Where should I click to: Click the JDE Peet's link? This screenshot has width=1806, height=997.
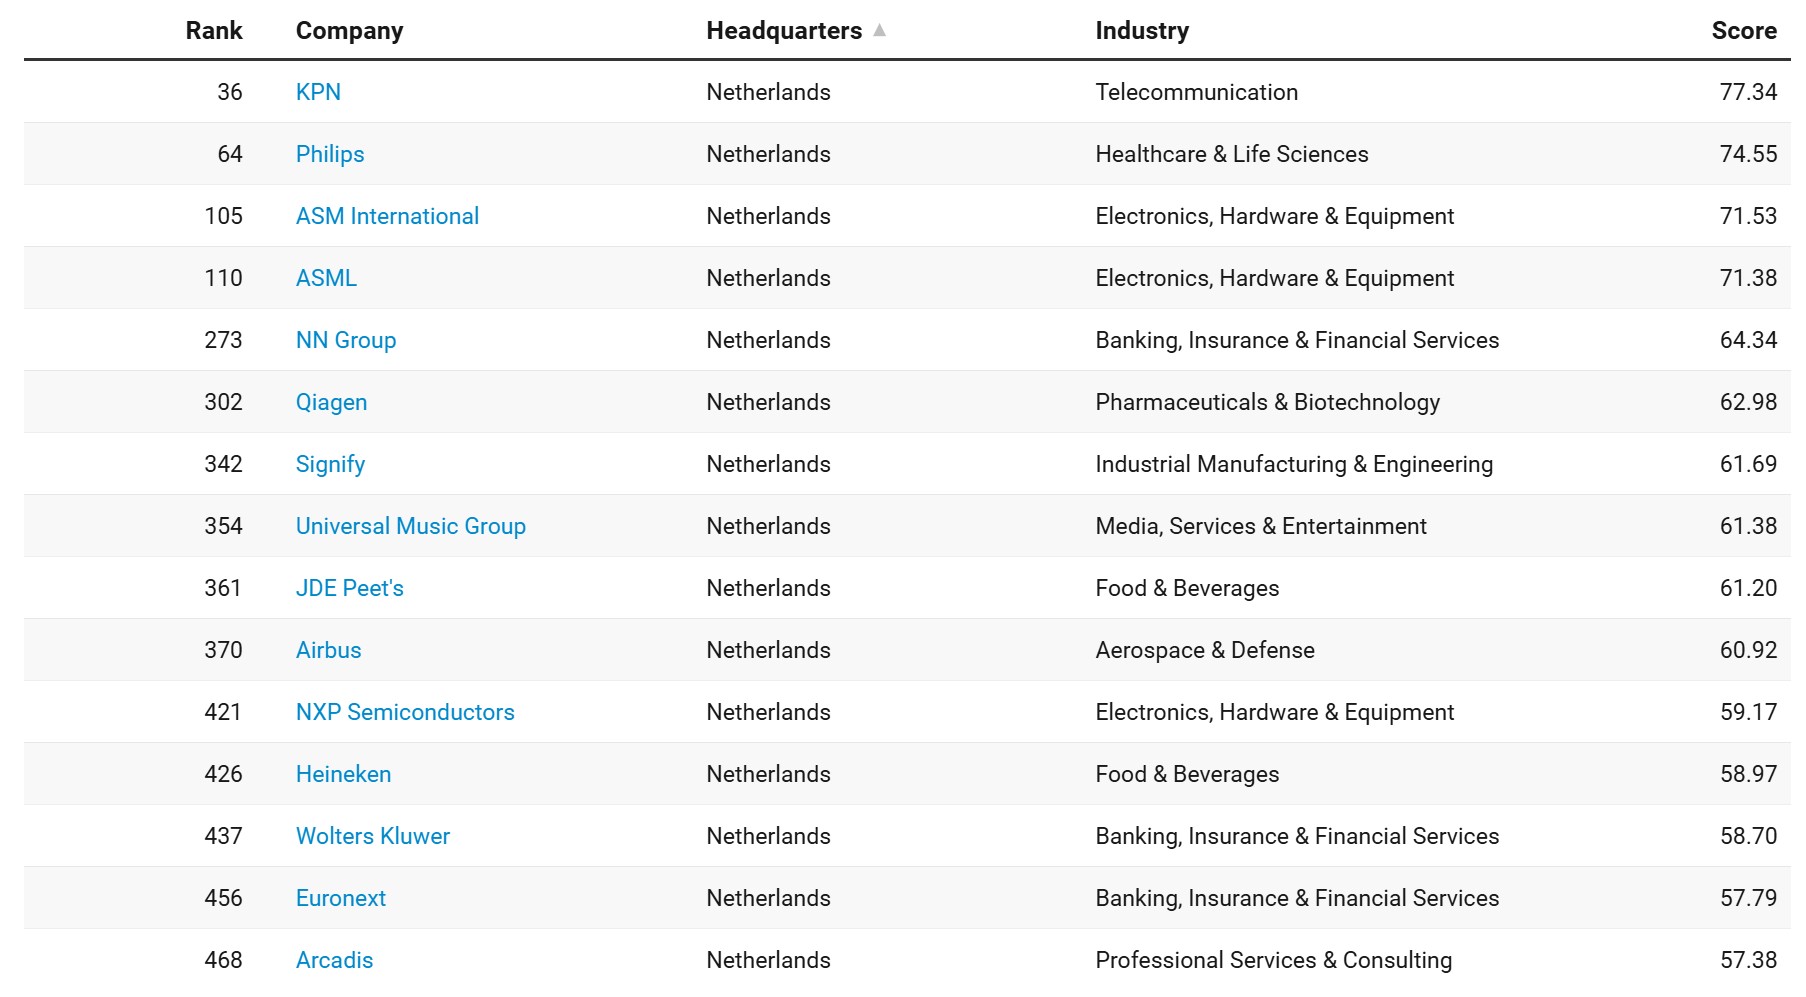tap(349, 588)
